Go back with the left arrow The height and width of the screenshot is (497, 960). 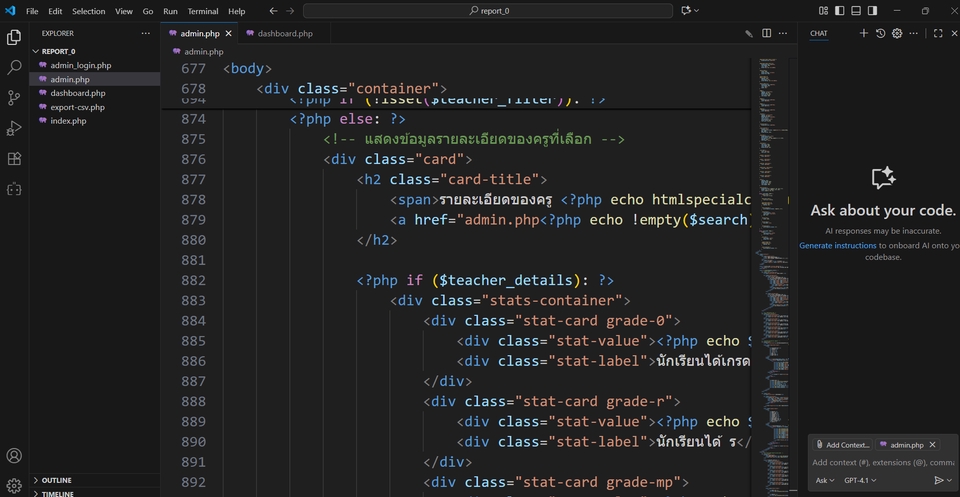(x=274, y=11)
